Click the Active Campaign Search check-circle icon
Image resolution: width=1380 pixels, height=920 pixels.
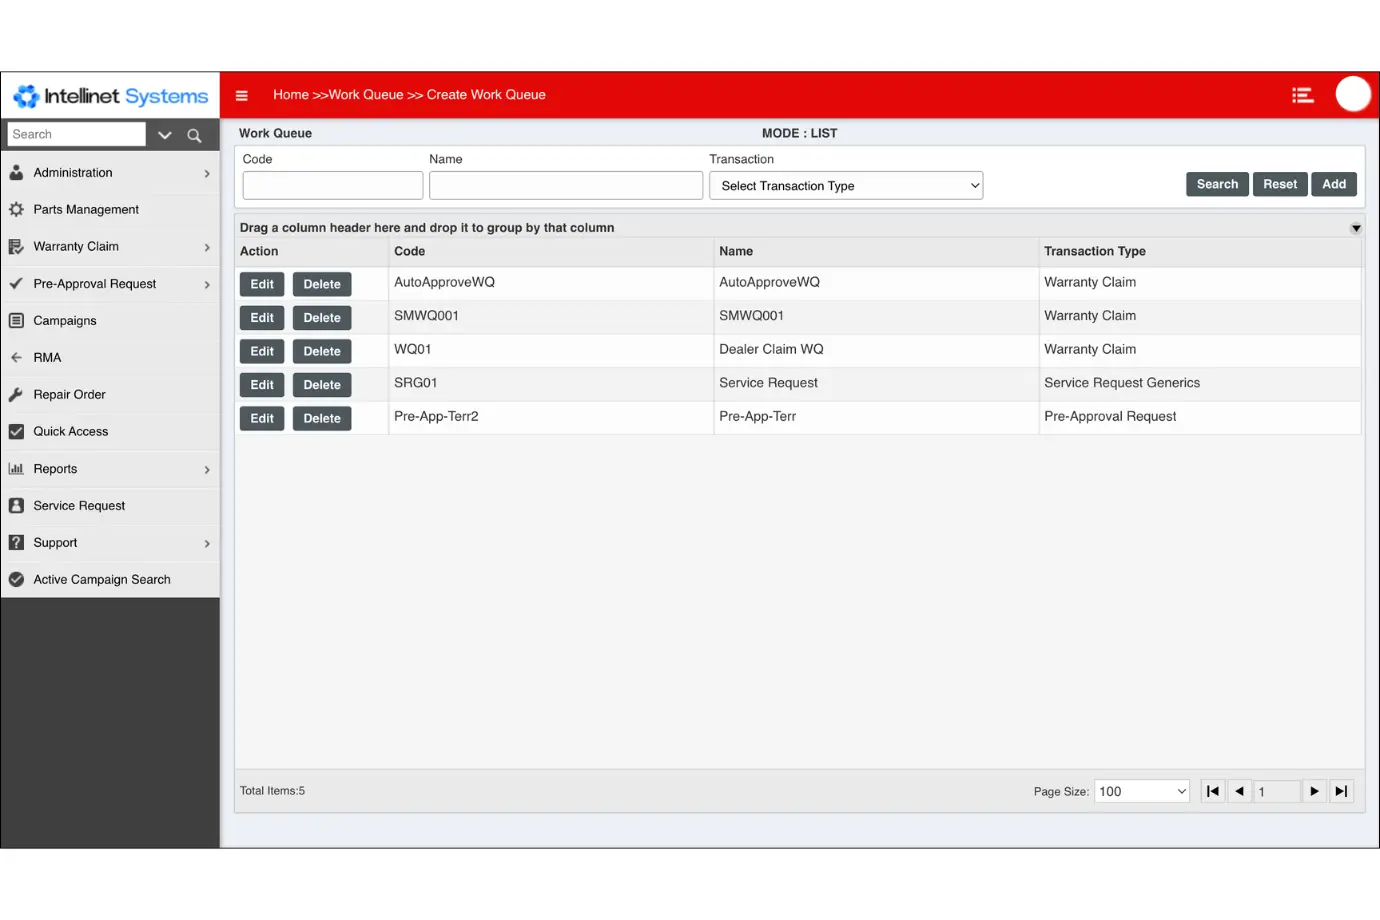tap(16, 580)
